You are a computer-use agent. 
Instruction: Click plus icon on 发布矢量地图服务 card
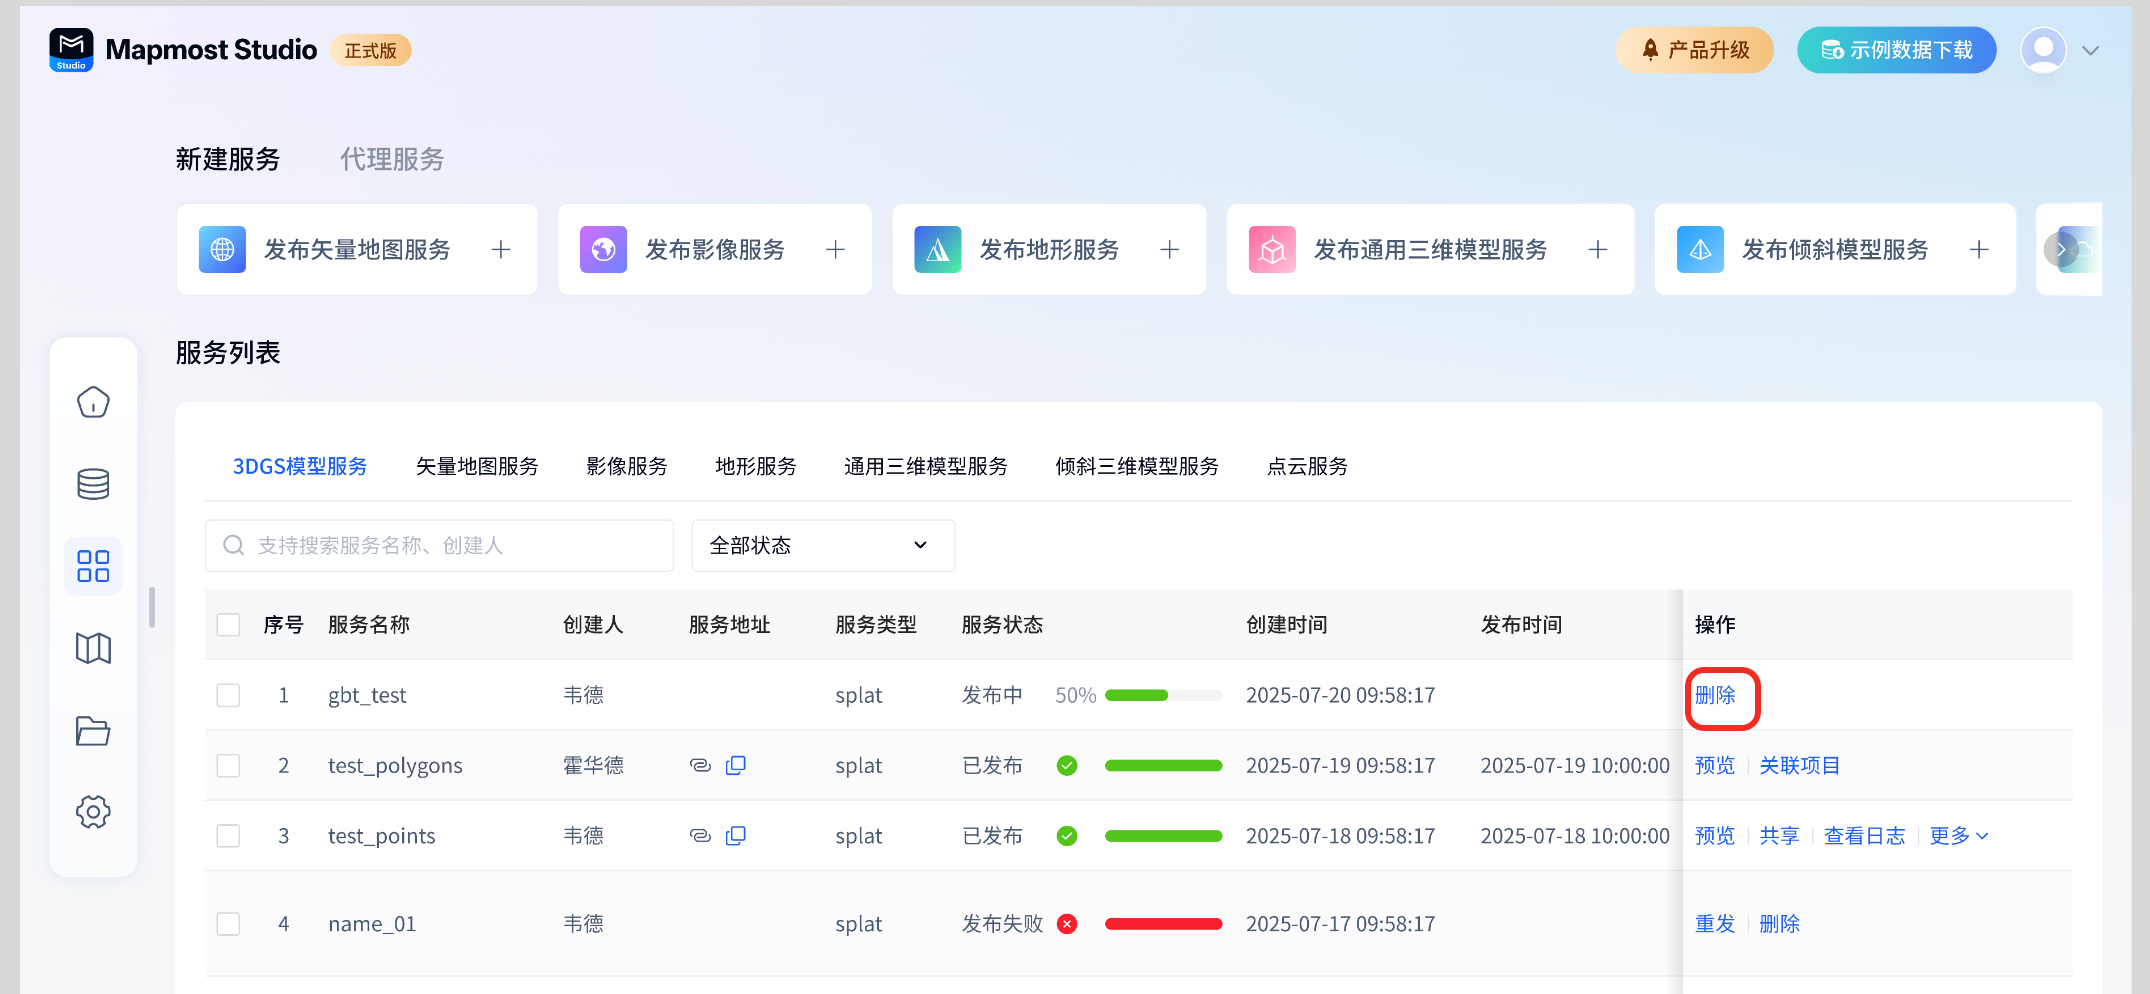[501, 249]
